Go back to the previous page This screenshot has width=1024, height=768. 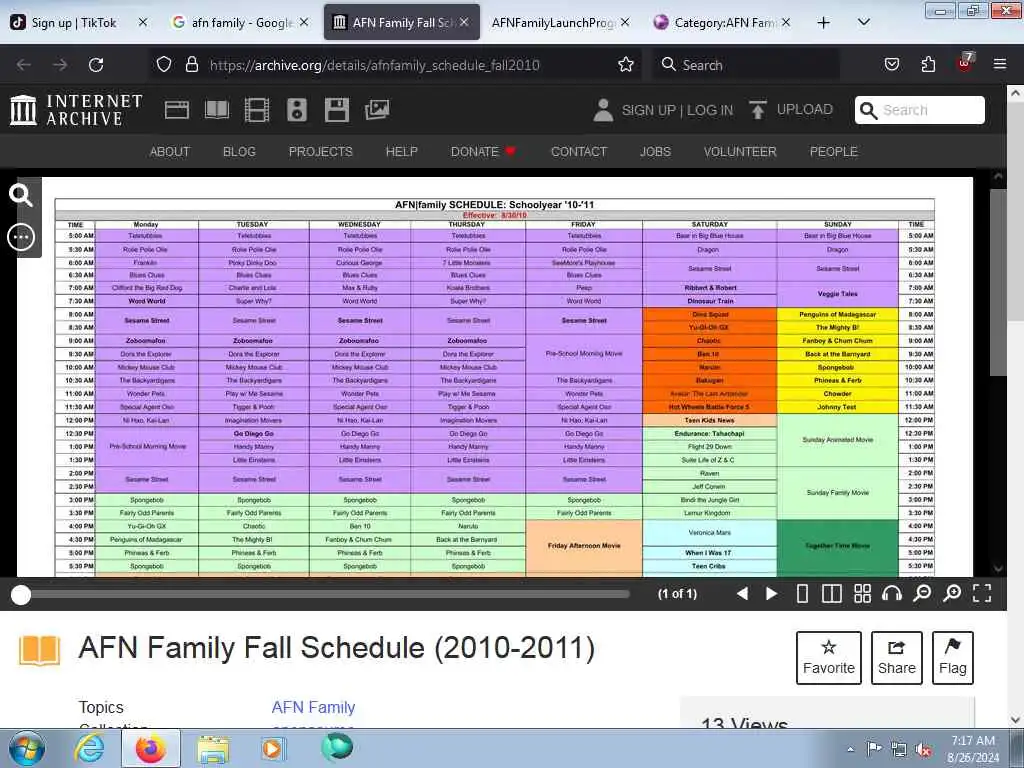tap(24, 65)
